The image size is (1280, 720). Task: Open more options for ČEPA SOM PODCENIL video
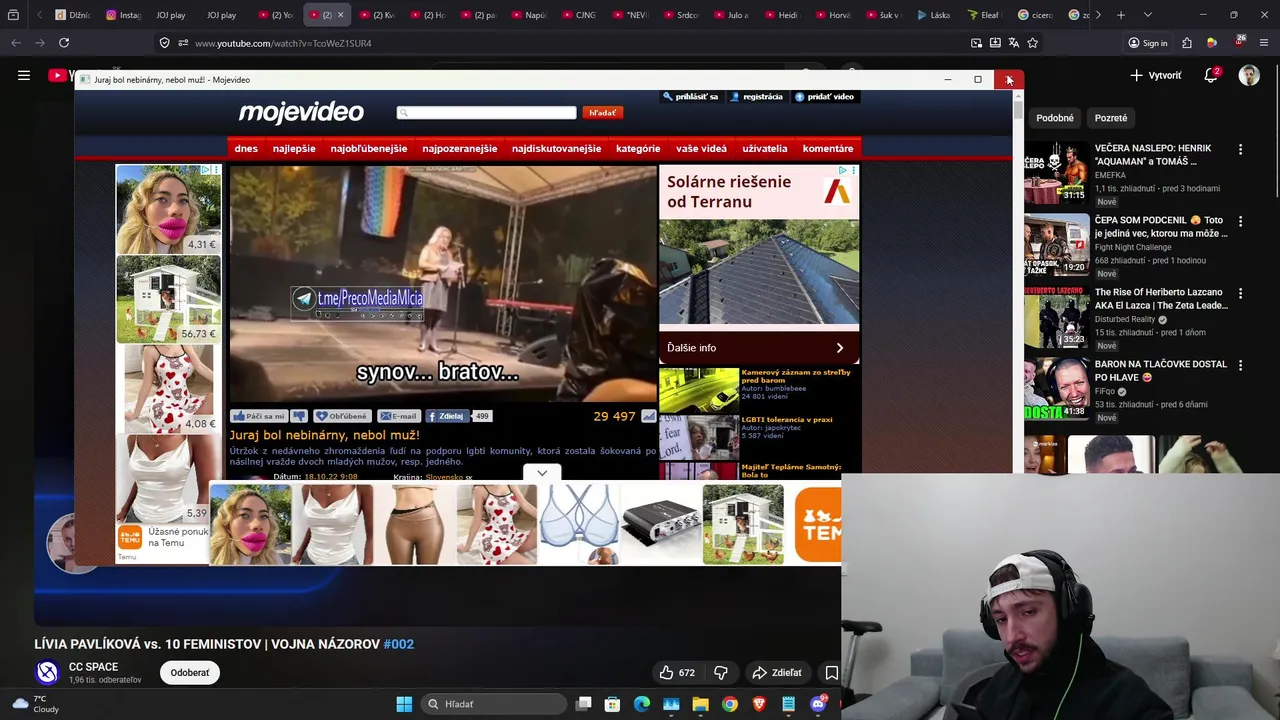click(1241, 221)
